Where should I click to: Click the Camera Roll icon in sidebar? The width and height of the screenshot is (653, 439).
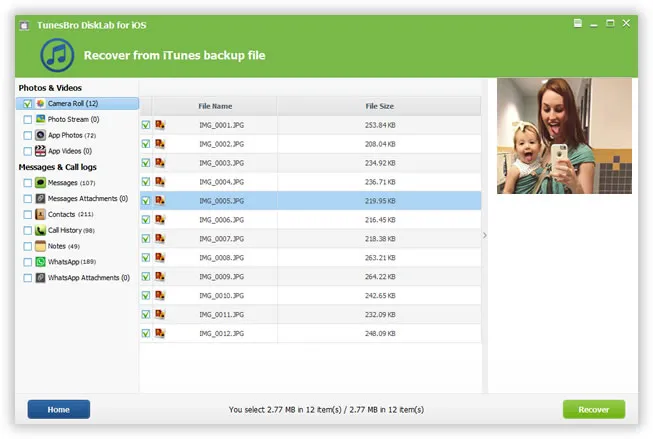[x=40, y=104]
